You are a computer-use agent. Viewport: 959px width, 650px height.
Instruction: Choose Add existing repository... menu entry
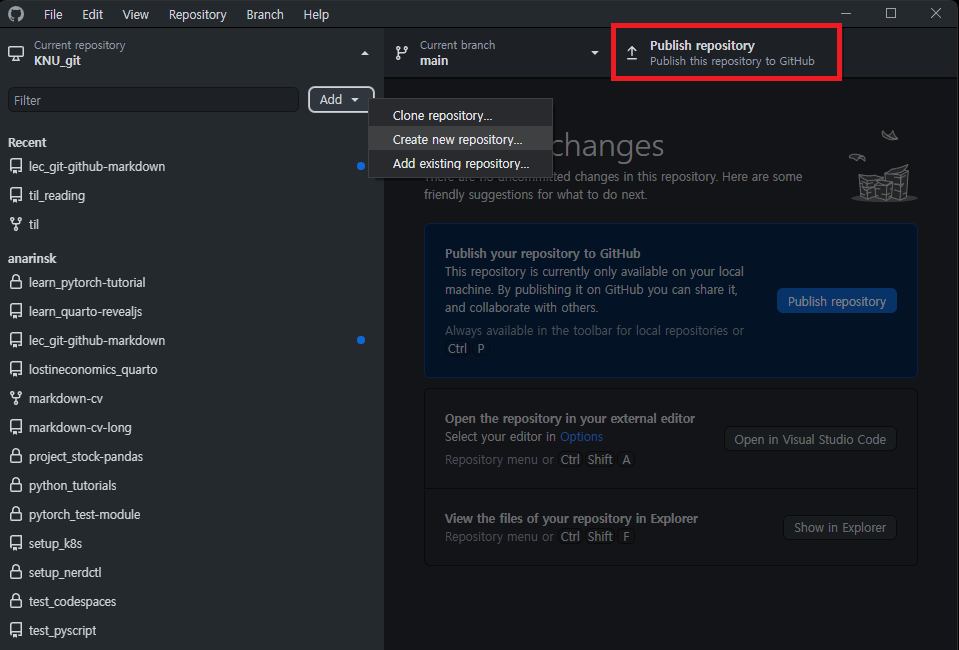[460, 164]
